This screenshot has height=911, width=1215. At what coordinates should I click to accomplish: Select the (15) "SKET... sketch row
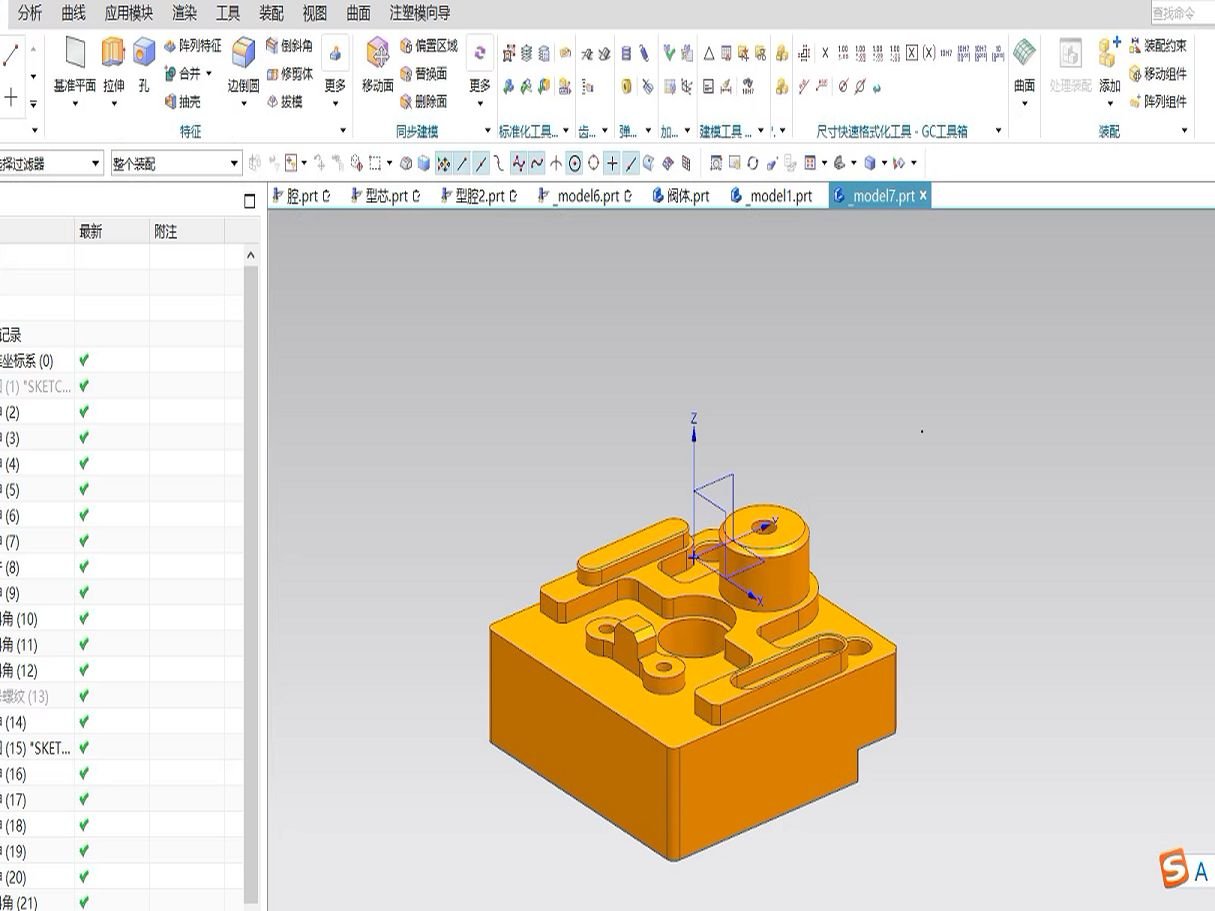click(122, 748)
